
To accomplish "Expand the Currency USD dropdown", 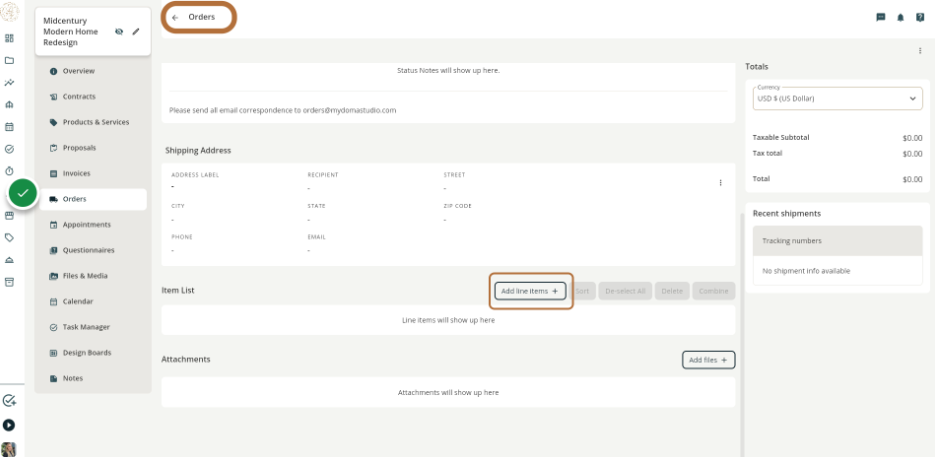I will click(x=837, y=98).
